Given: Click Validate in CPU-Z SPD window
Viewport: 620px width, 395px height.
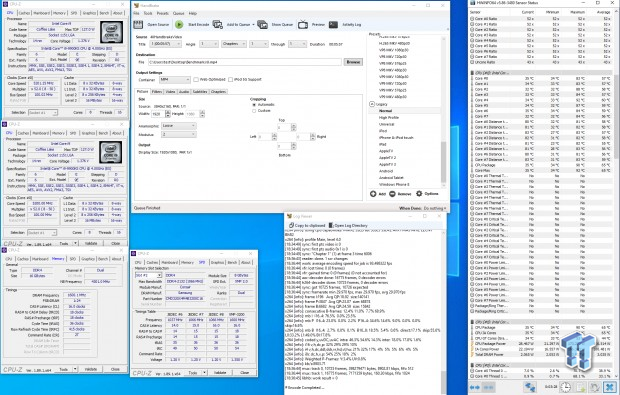Looking at the screenshot, I should [x=220, y=373].
